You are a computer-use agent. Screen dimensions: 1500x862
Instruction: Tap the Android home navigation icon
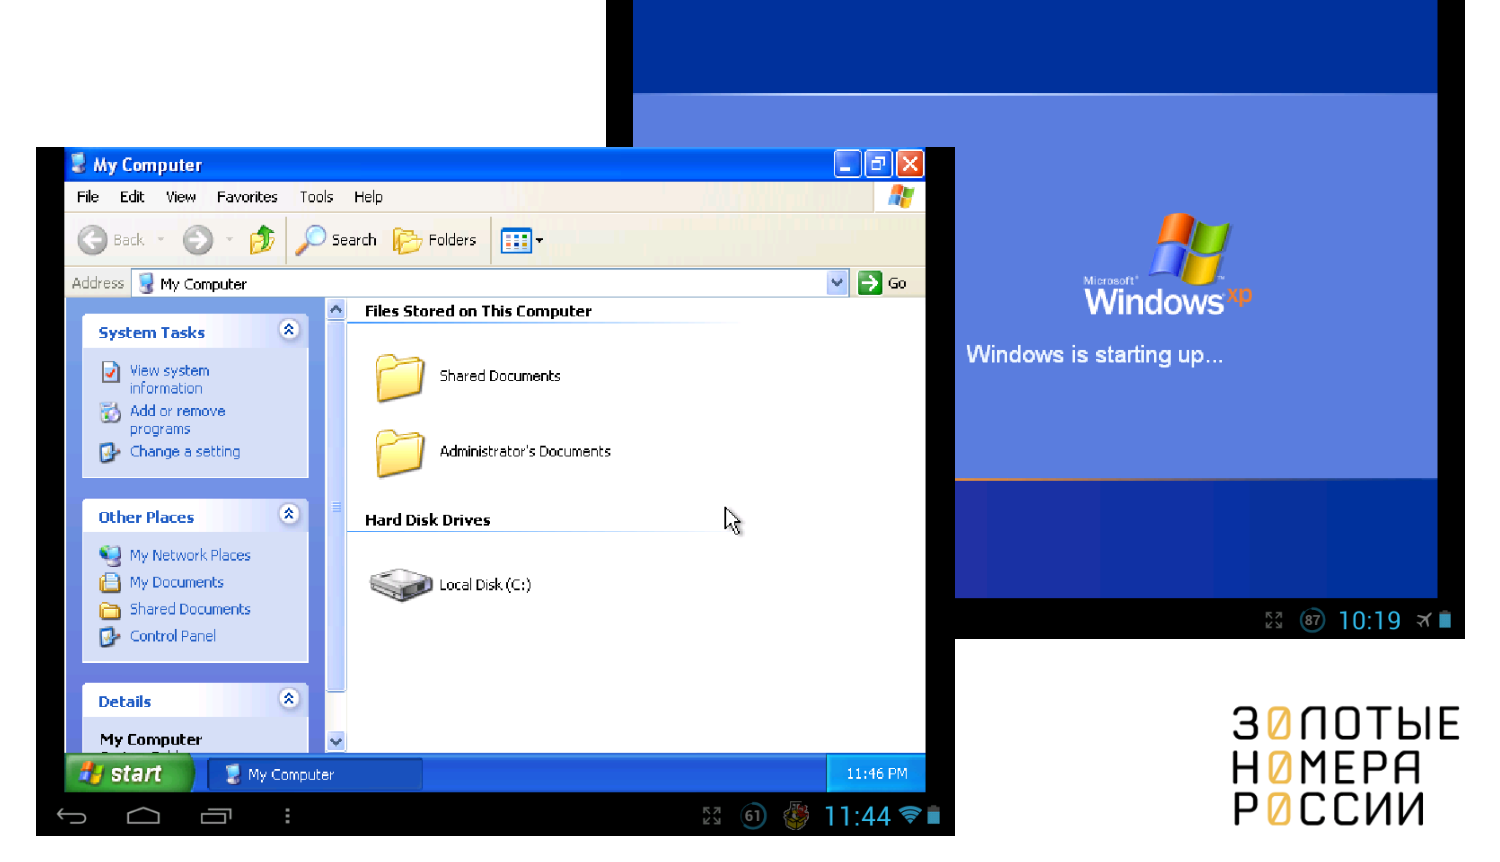tap(143, 816)
